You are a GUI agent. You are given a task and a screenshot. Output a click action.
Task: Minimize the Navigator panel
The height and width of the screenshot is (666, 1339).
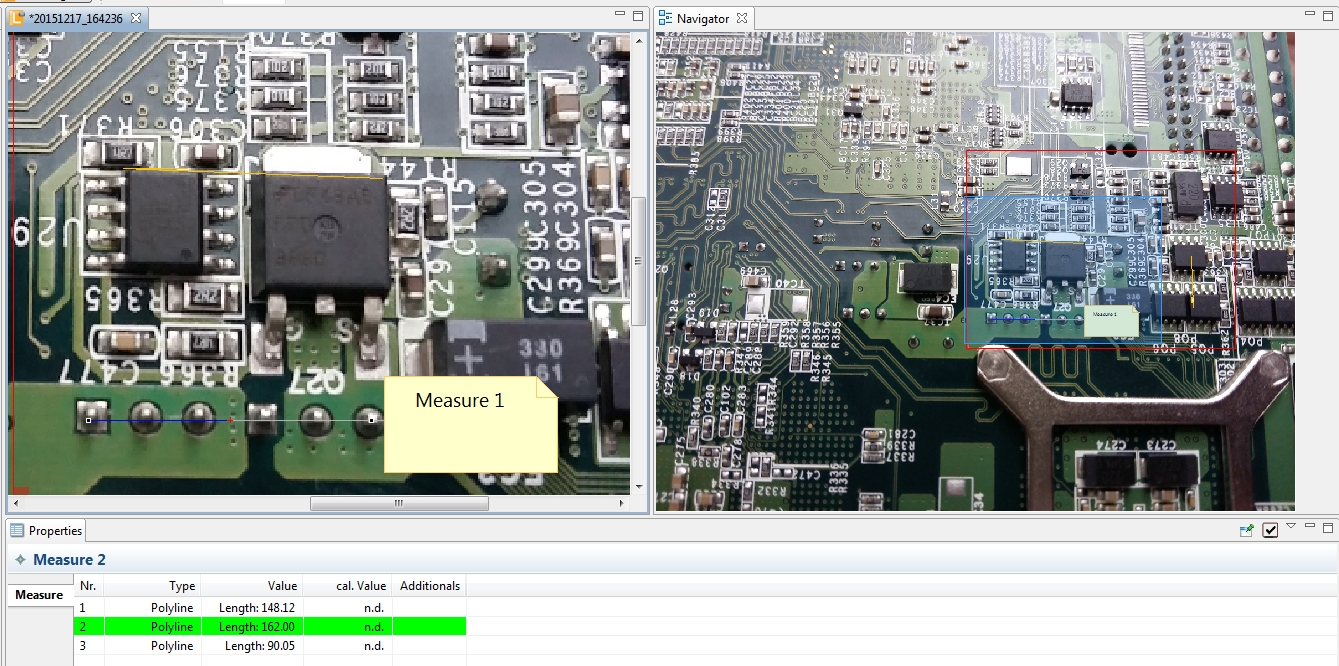tap(1310, 14)
